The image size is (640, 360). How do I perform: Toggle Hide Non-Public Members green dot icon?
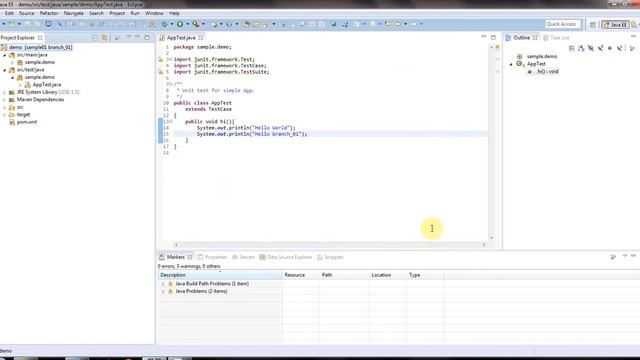(x=610, y=48)
